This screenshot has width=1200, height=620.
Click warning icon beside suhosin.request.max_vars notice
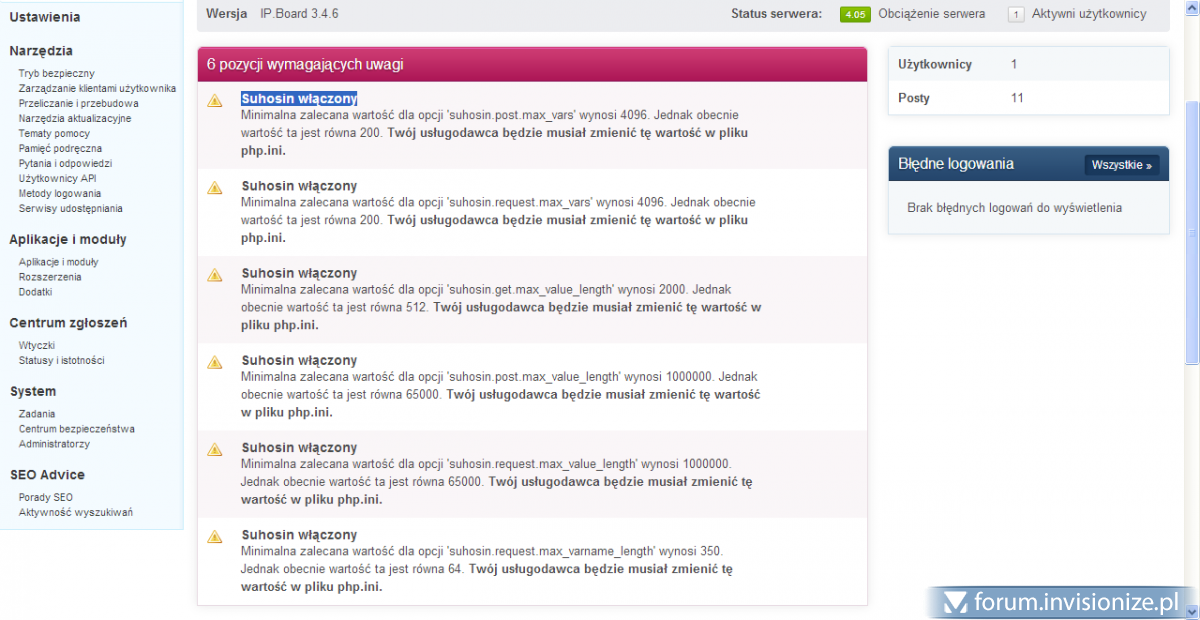(214, 188)
